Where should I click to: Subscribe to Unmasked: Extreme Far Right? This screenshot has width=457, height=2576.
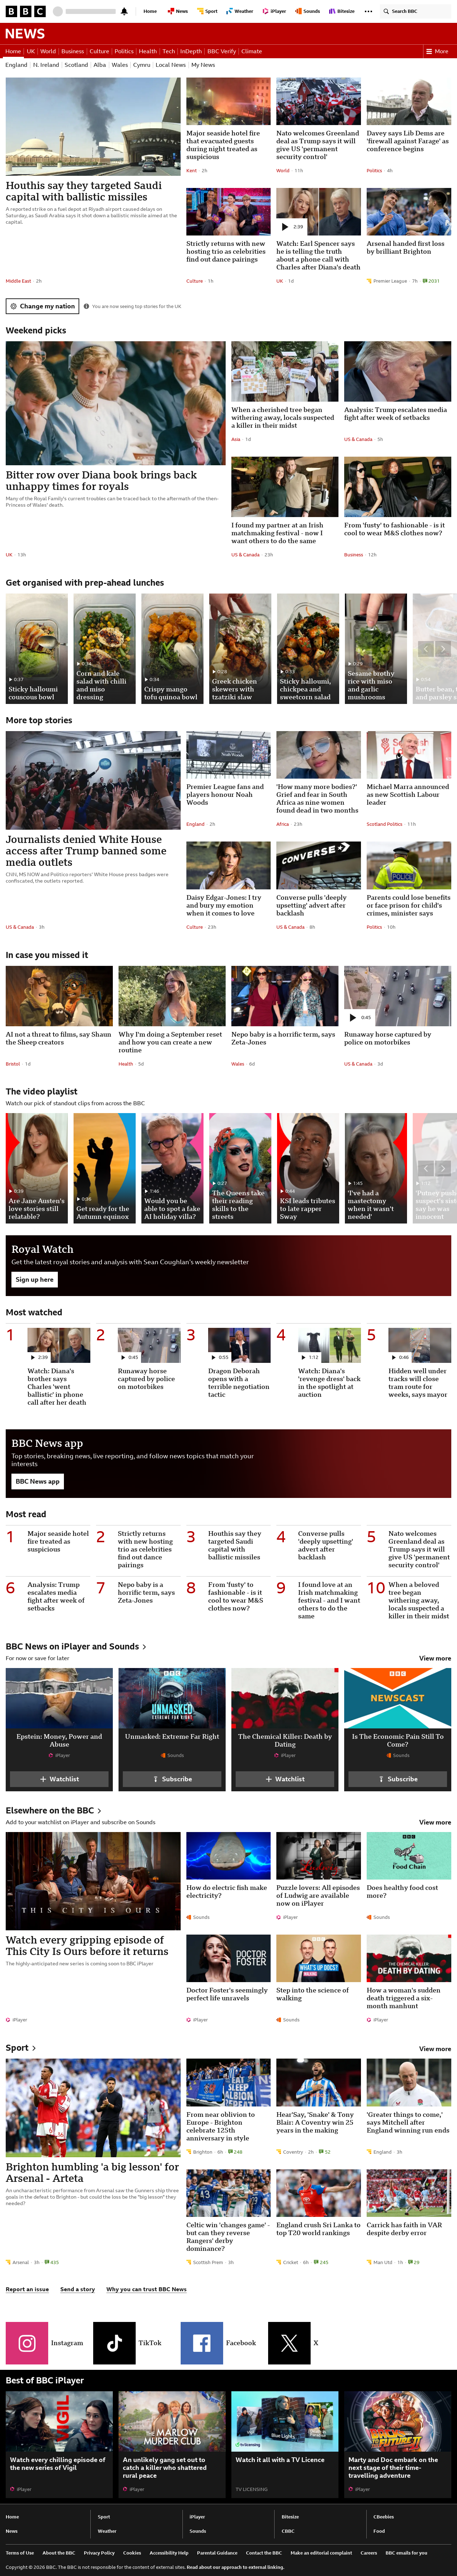coord(172,1779)
